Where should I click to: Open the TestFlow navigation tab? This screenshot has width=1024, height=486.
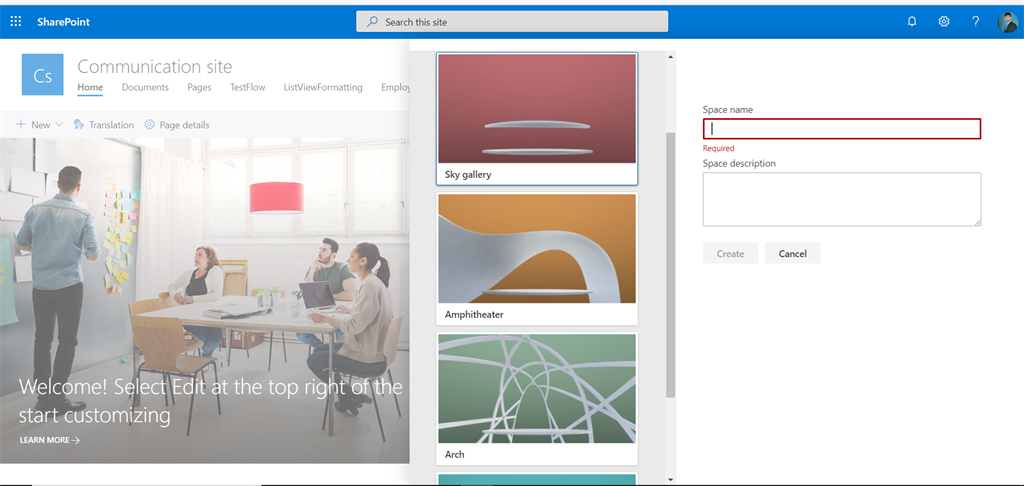coord(248,88)
